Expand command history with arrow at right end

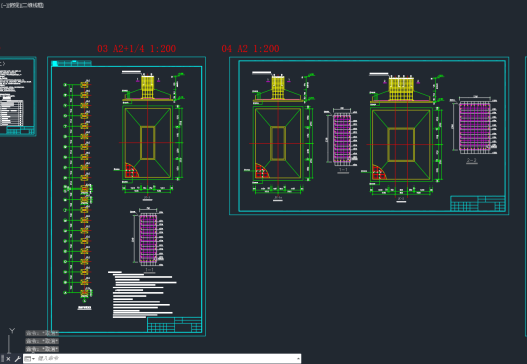[298, 359]
